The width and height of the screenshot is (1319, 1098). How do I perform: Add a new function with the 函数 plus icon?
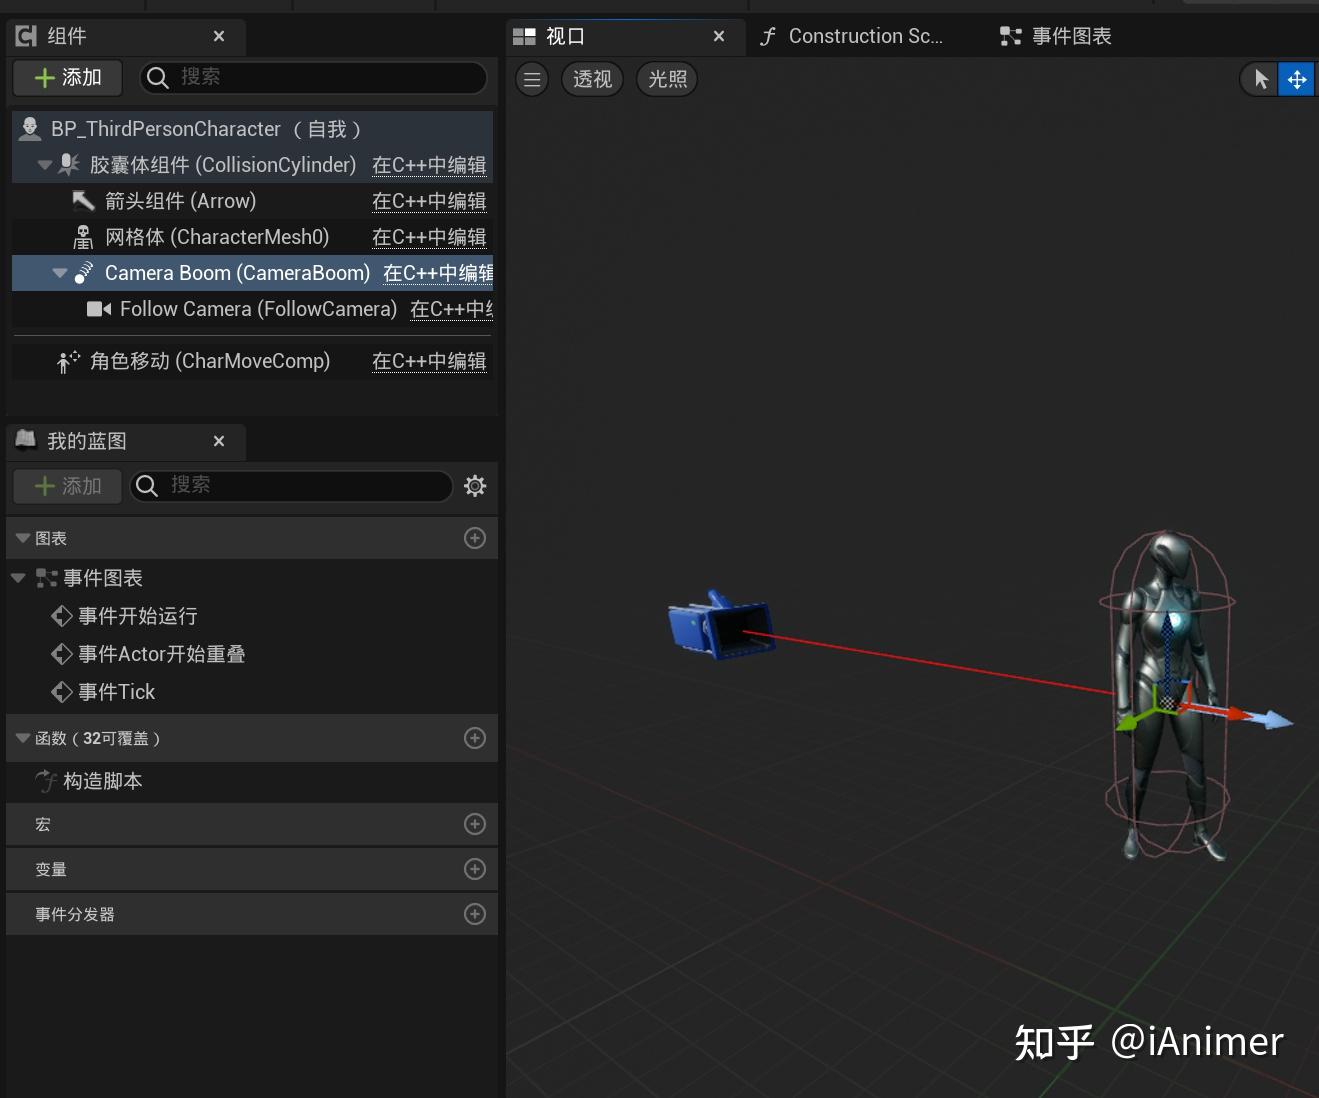[x=475, y=738]
